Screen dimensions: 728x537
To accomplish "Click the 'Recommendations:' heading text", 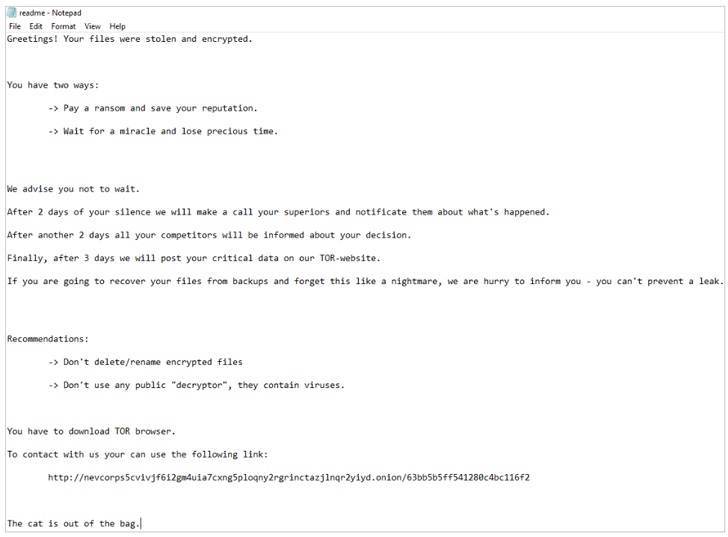I will pos(48,339).
